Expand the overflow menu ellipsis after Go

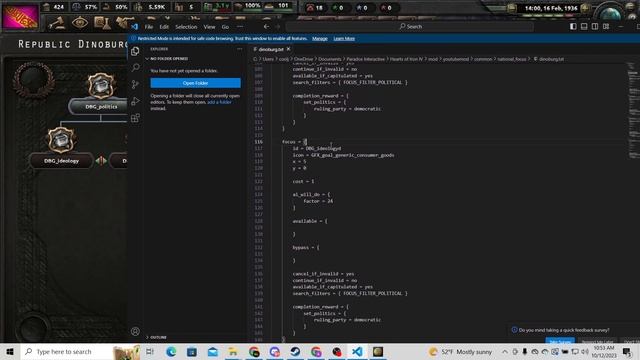click(x=240, y=27)
